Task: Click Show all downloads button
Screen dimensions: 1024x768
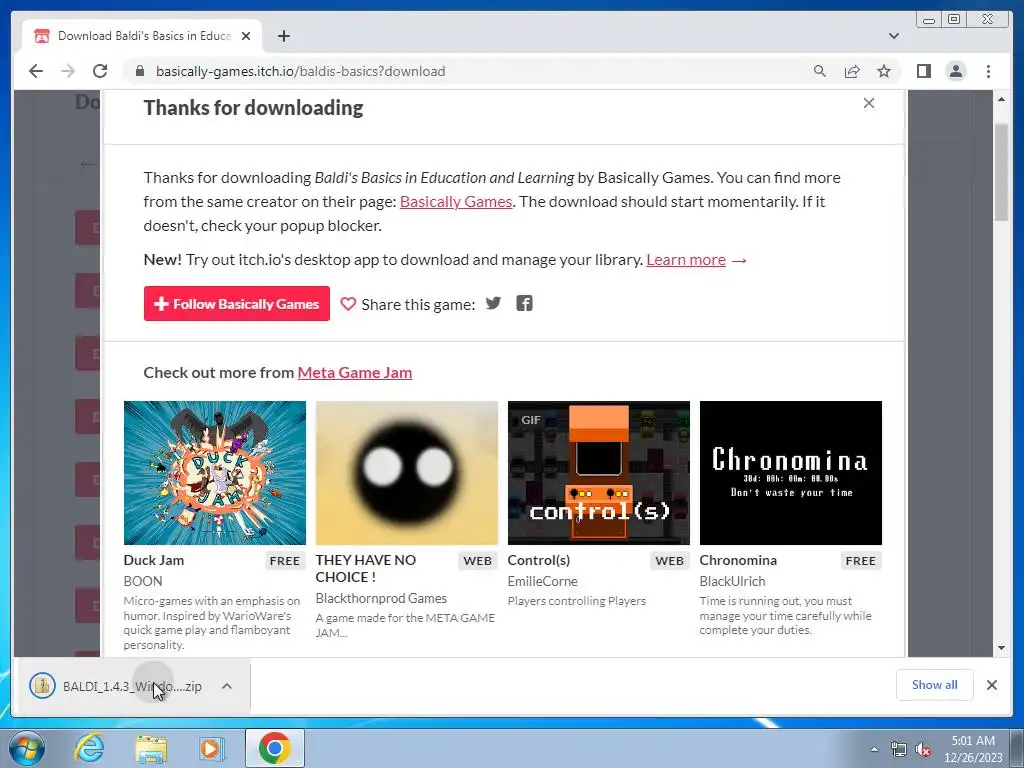Action: pyautogui.click(x=935, y=685)
